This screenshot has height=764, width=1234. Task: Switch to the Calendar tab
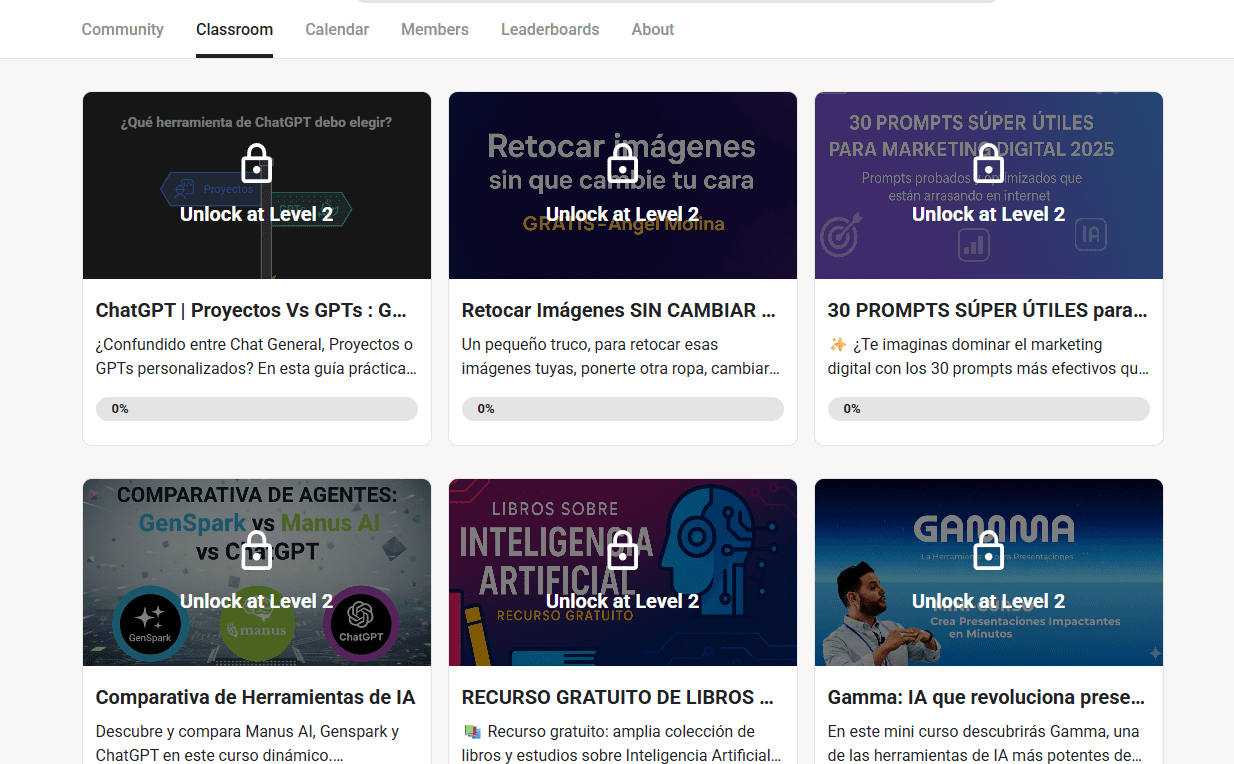[337, 30]
